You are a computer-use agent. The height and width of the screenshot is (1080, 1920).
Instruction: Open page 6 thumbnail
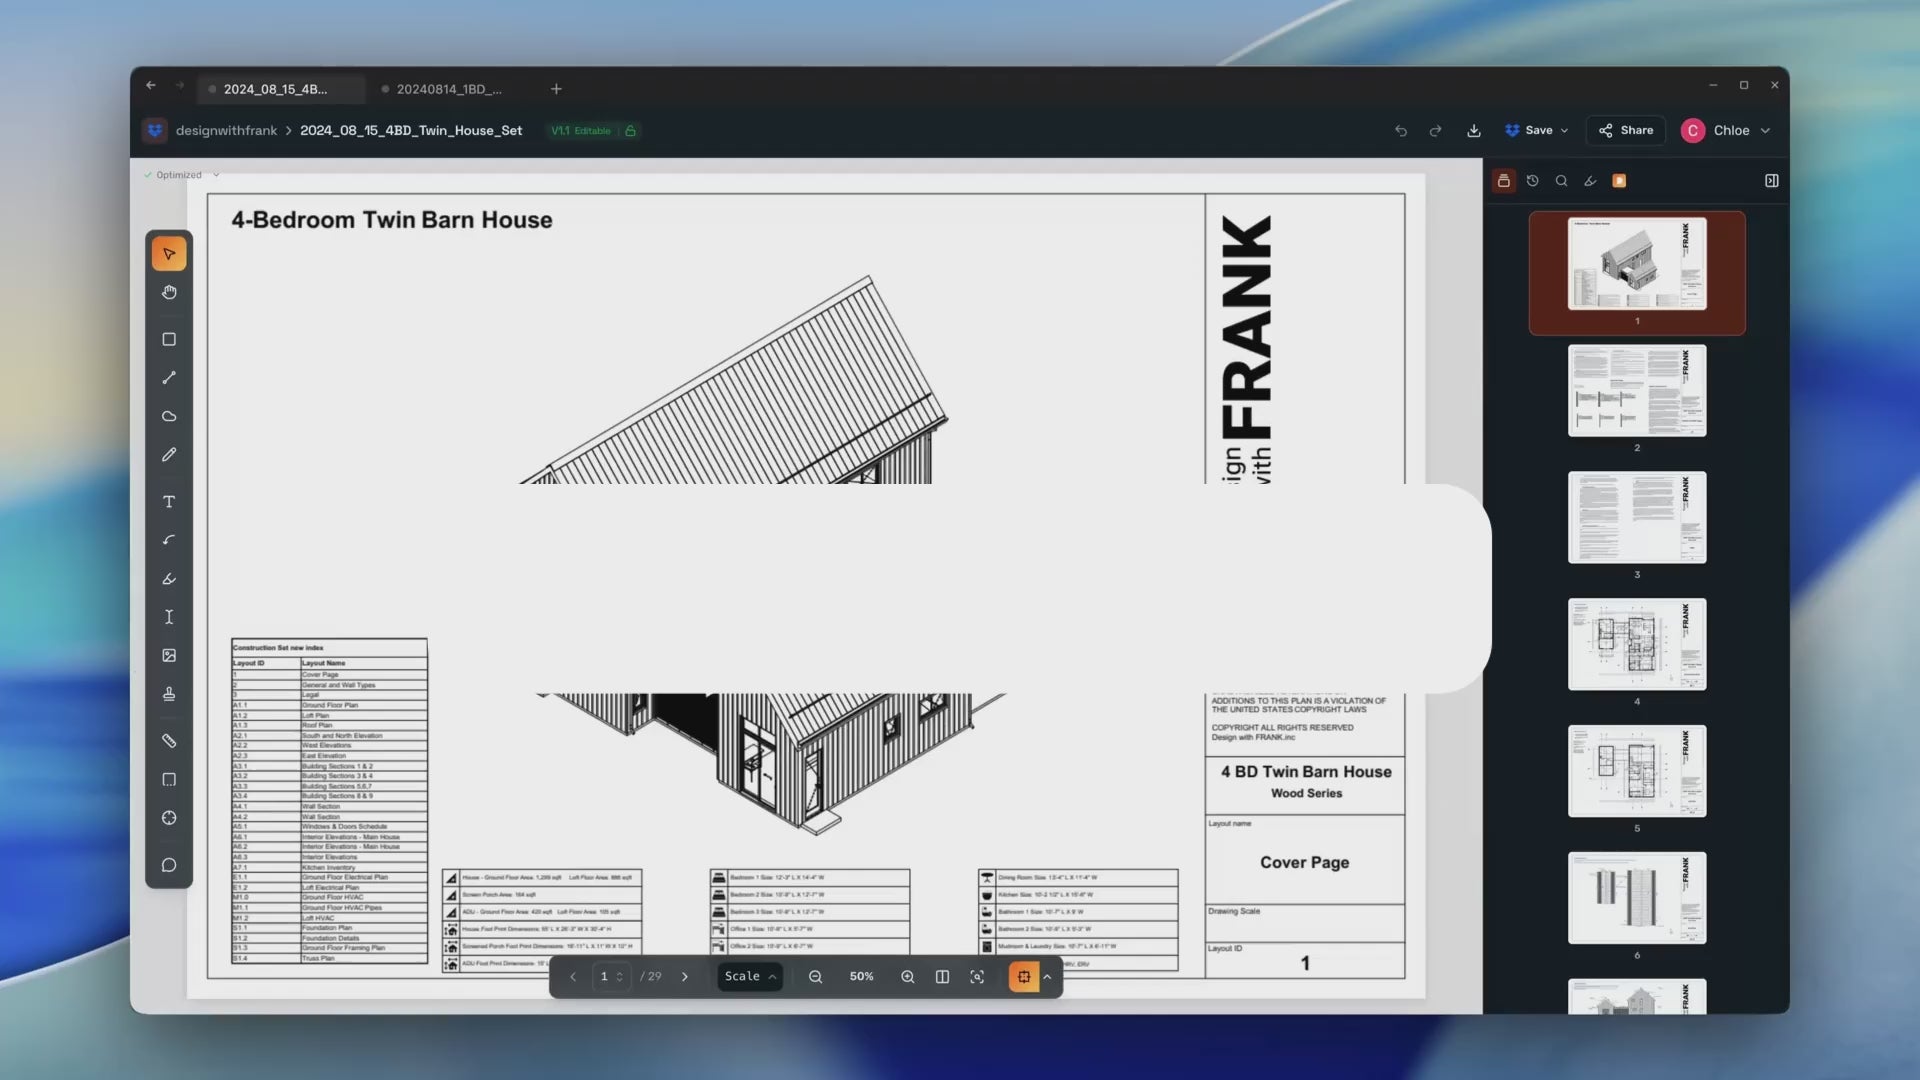tap(1637, 899)
